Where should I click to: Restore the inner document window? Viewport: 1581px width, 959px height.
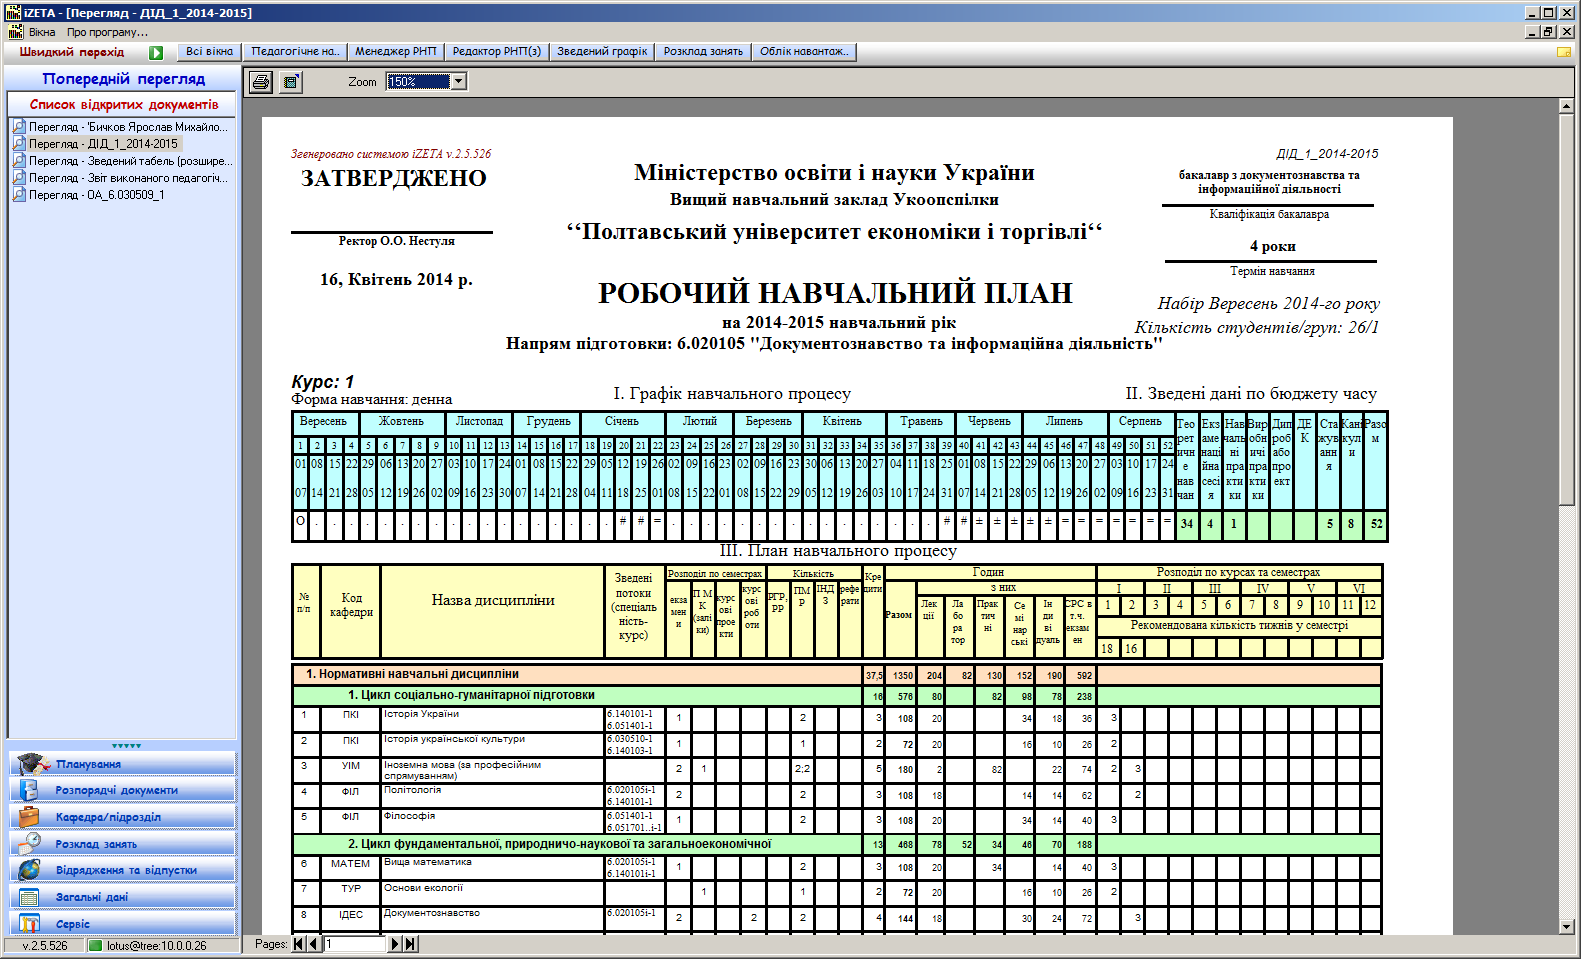(1548, 32)
